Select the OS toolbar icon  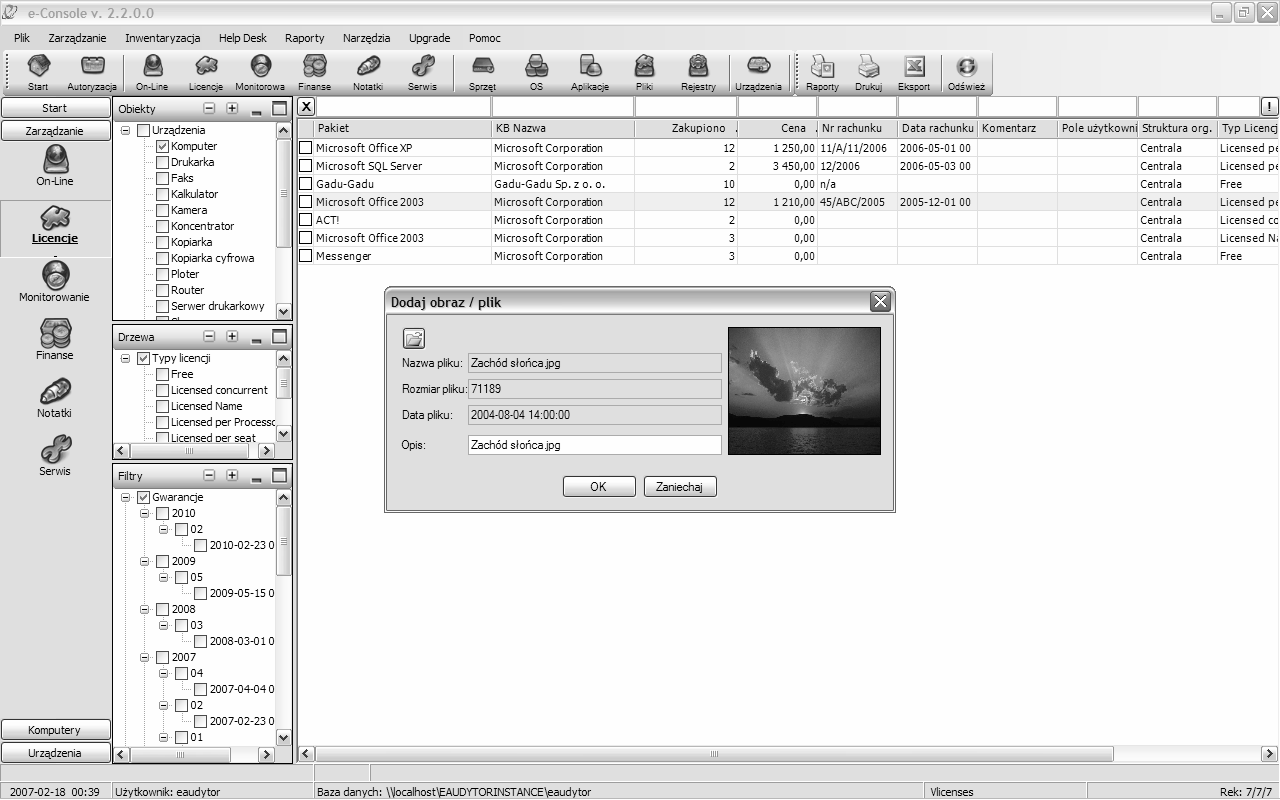536,73
